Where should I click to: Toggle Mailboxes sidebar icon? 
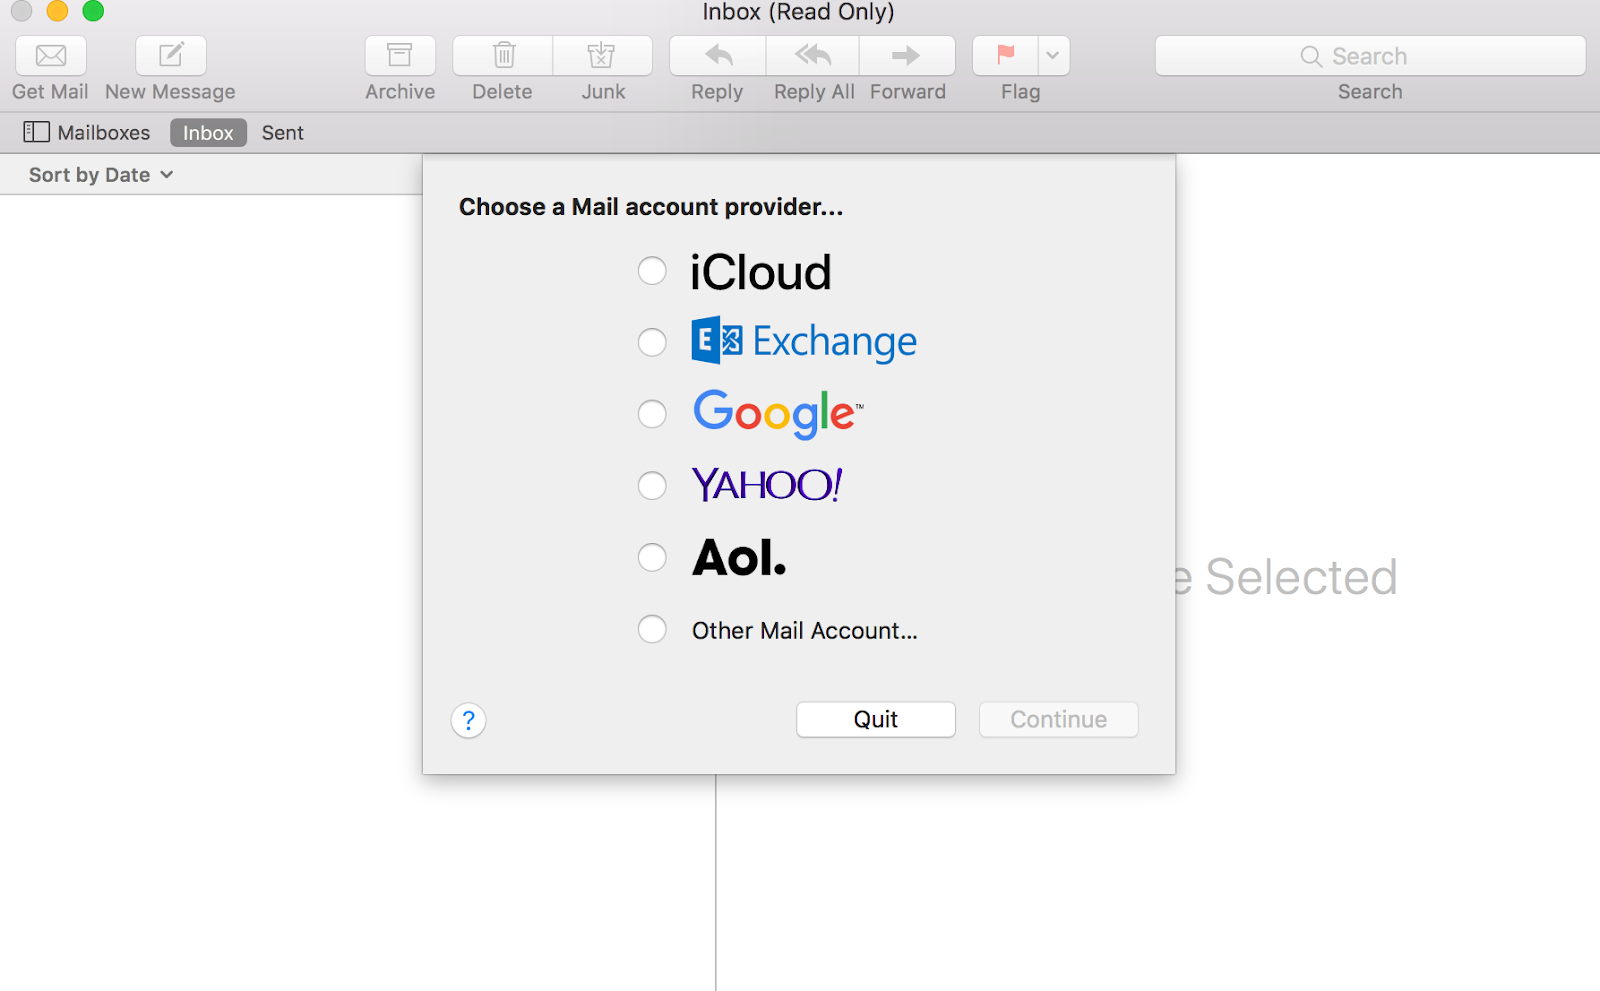point(37,132)
